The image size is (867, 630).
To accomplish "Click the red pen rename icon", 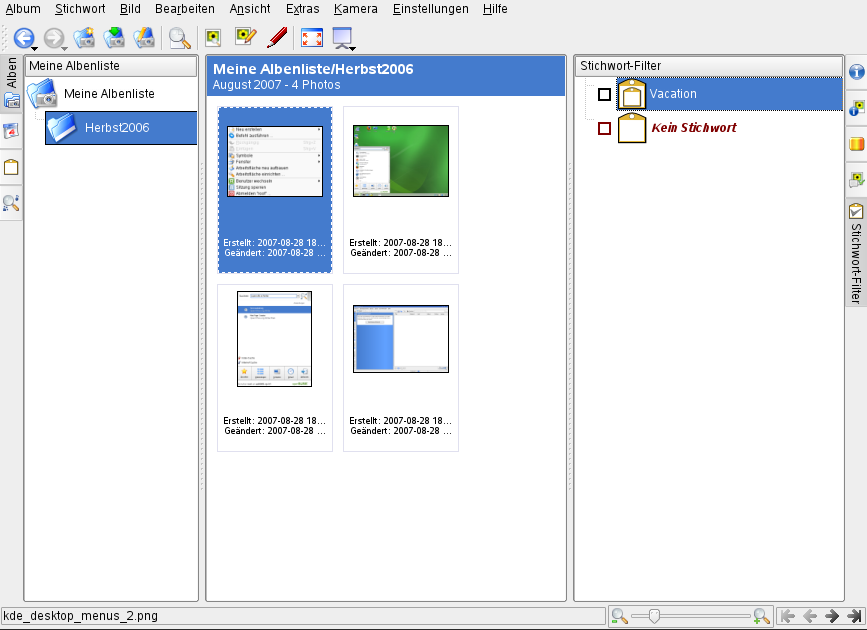I will pos(277,38).
